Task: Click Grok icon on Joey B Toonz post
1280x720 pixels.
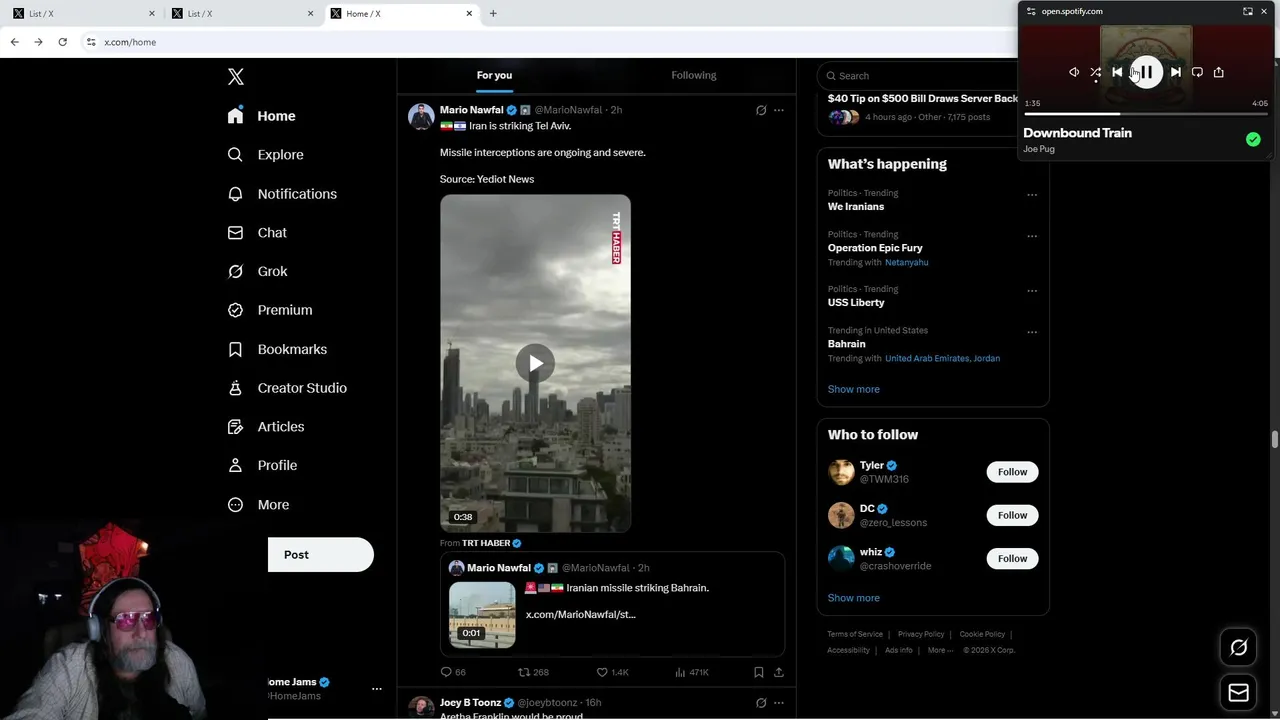Action: [x=761, y=703]
